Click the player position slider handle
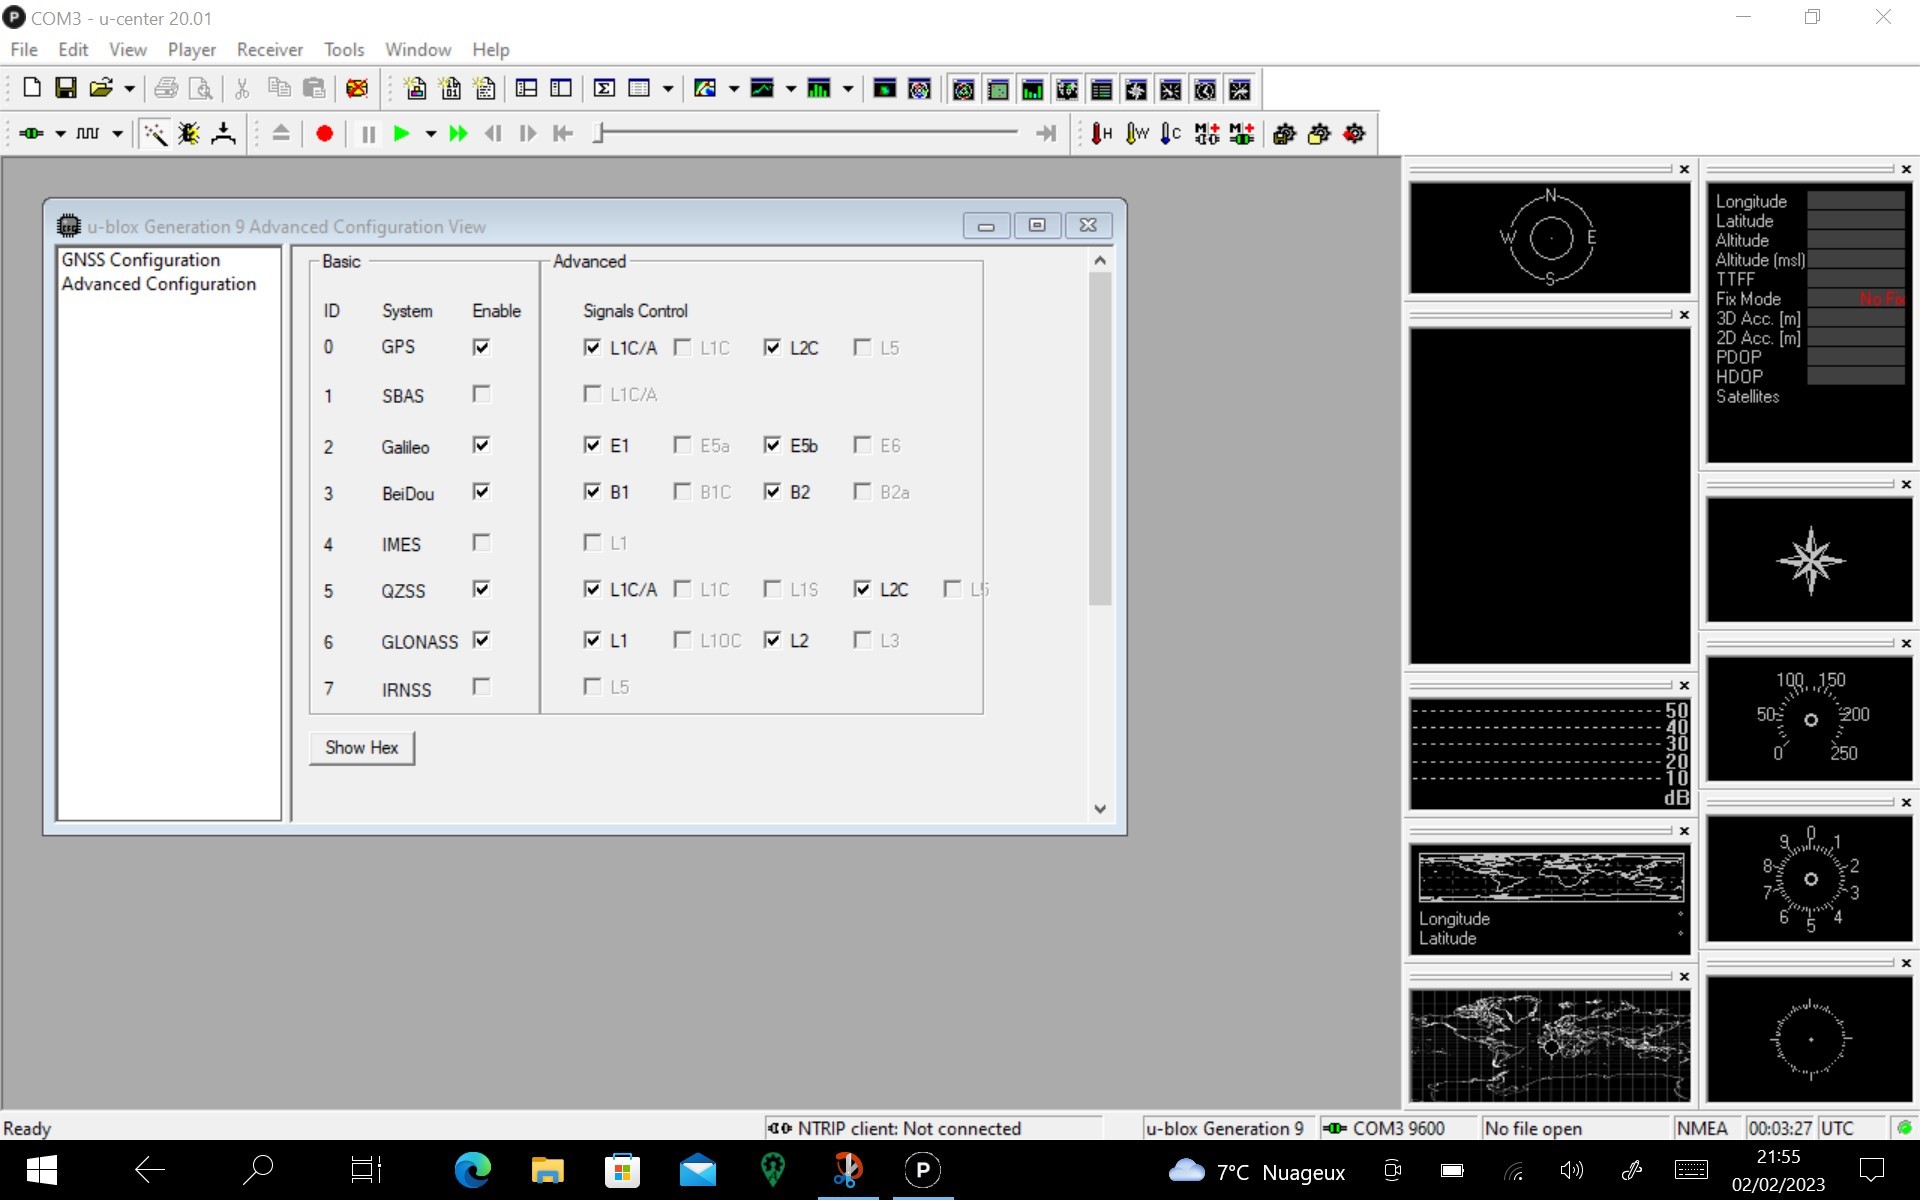 click(598, 133)
